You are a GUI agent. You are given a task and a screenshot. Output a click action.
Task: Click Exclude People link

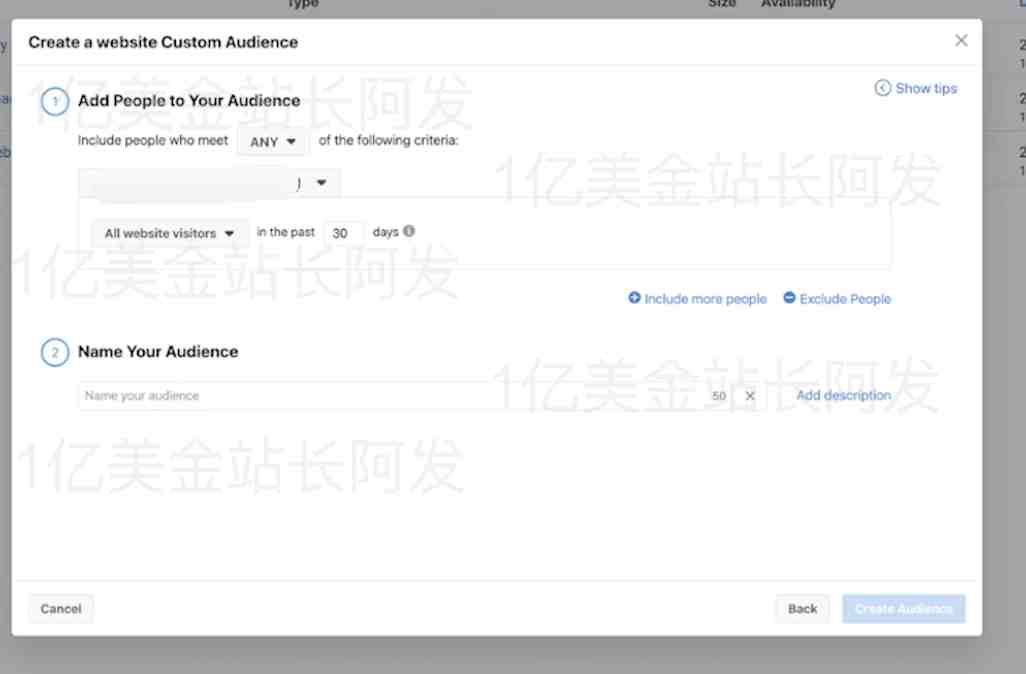tap(845, 299)
